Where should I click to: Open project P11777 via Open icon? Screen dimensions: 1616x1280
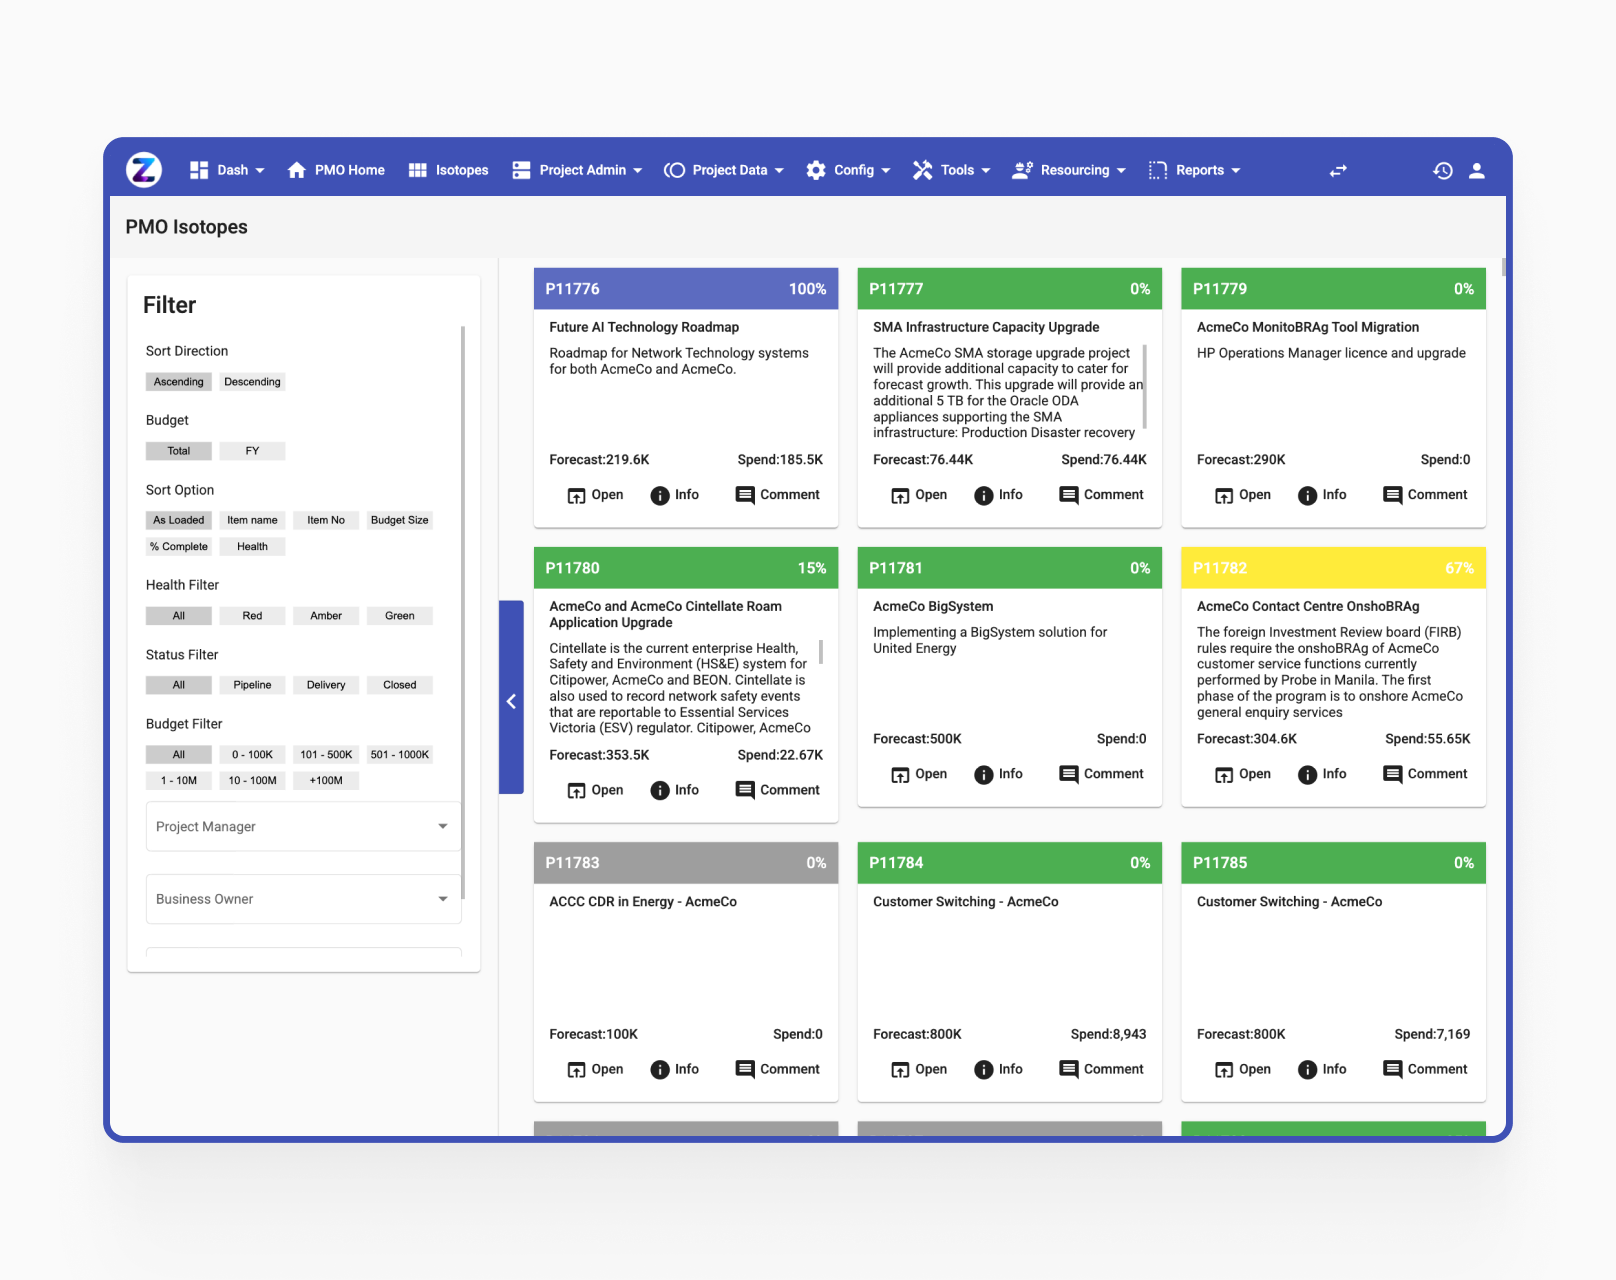click(x=900, y=496)
